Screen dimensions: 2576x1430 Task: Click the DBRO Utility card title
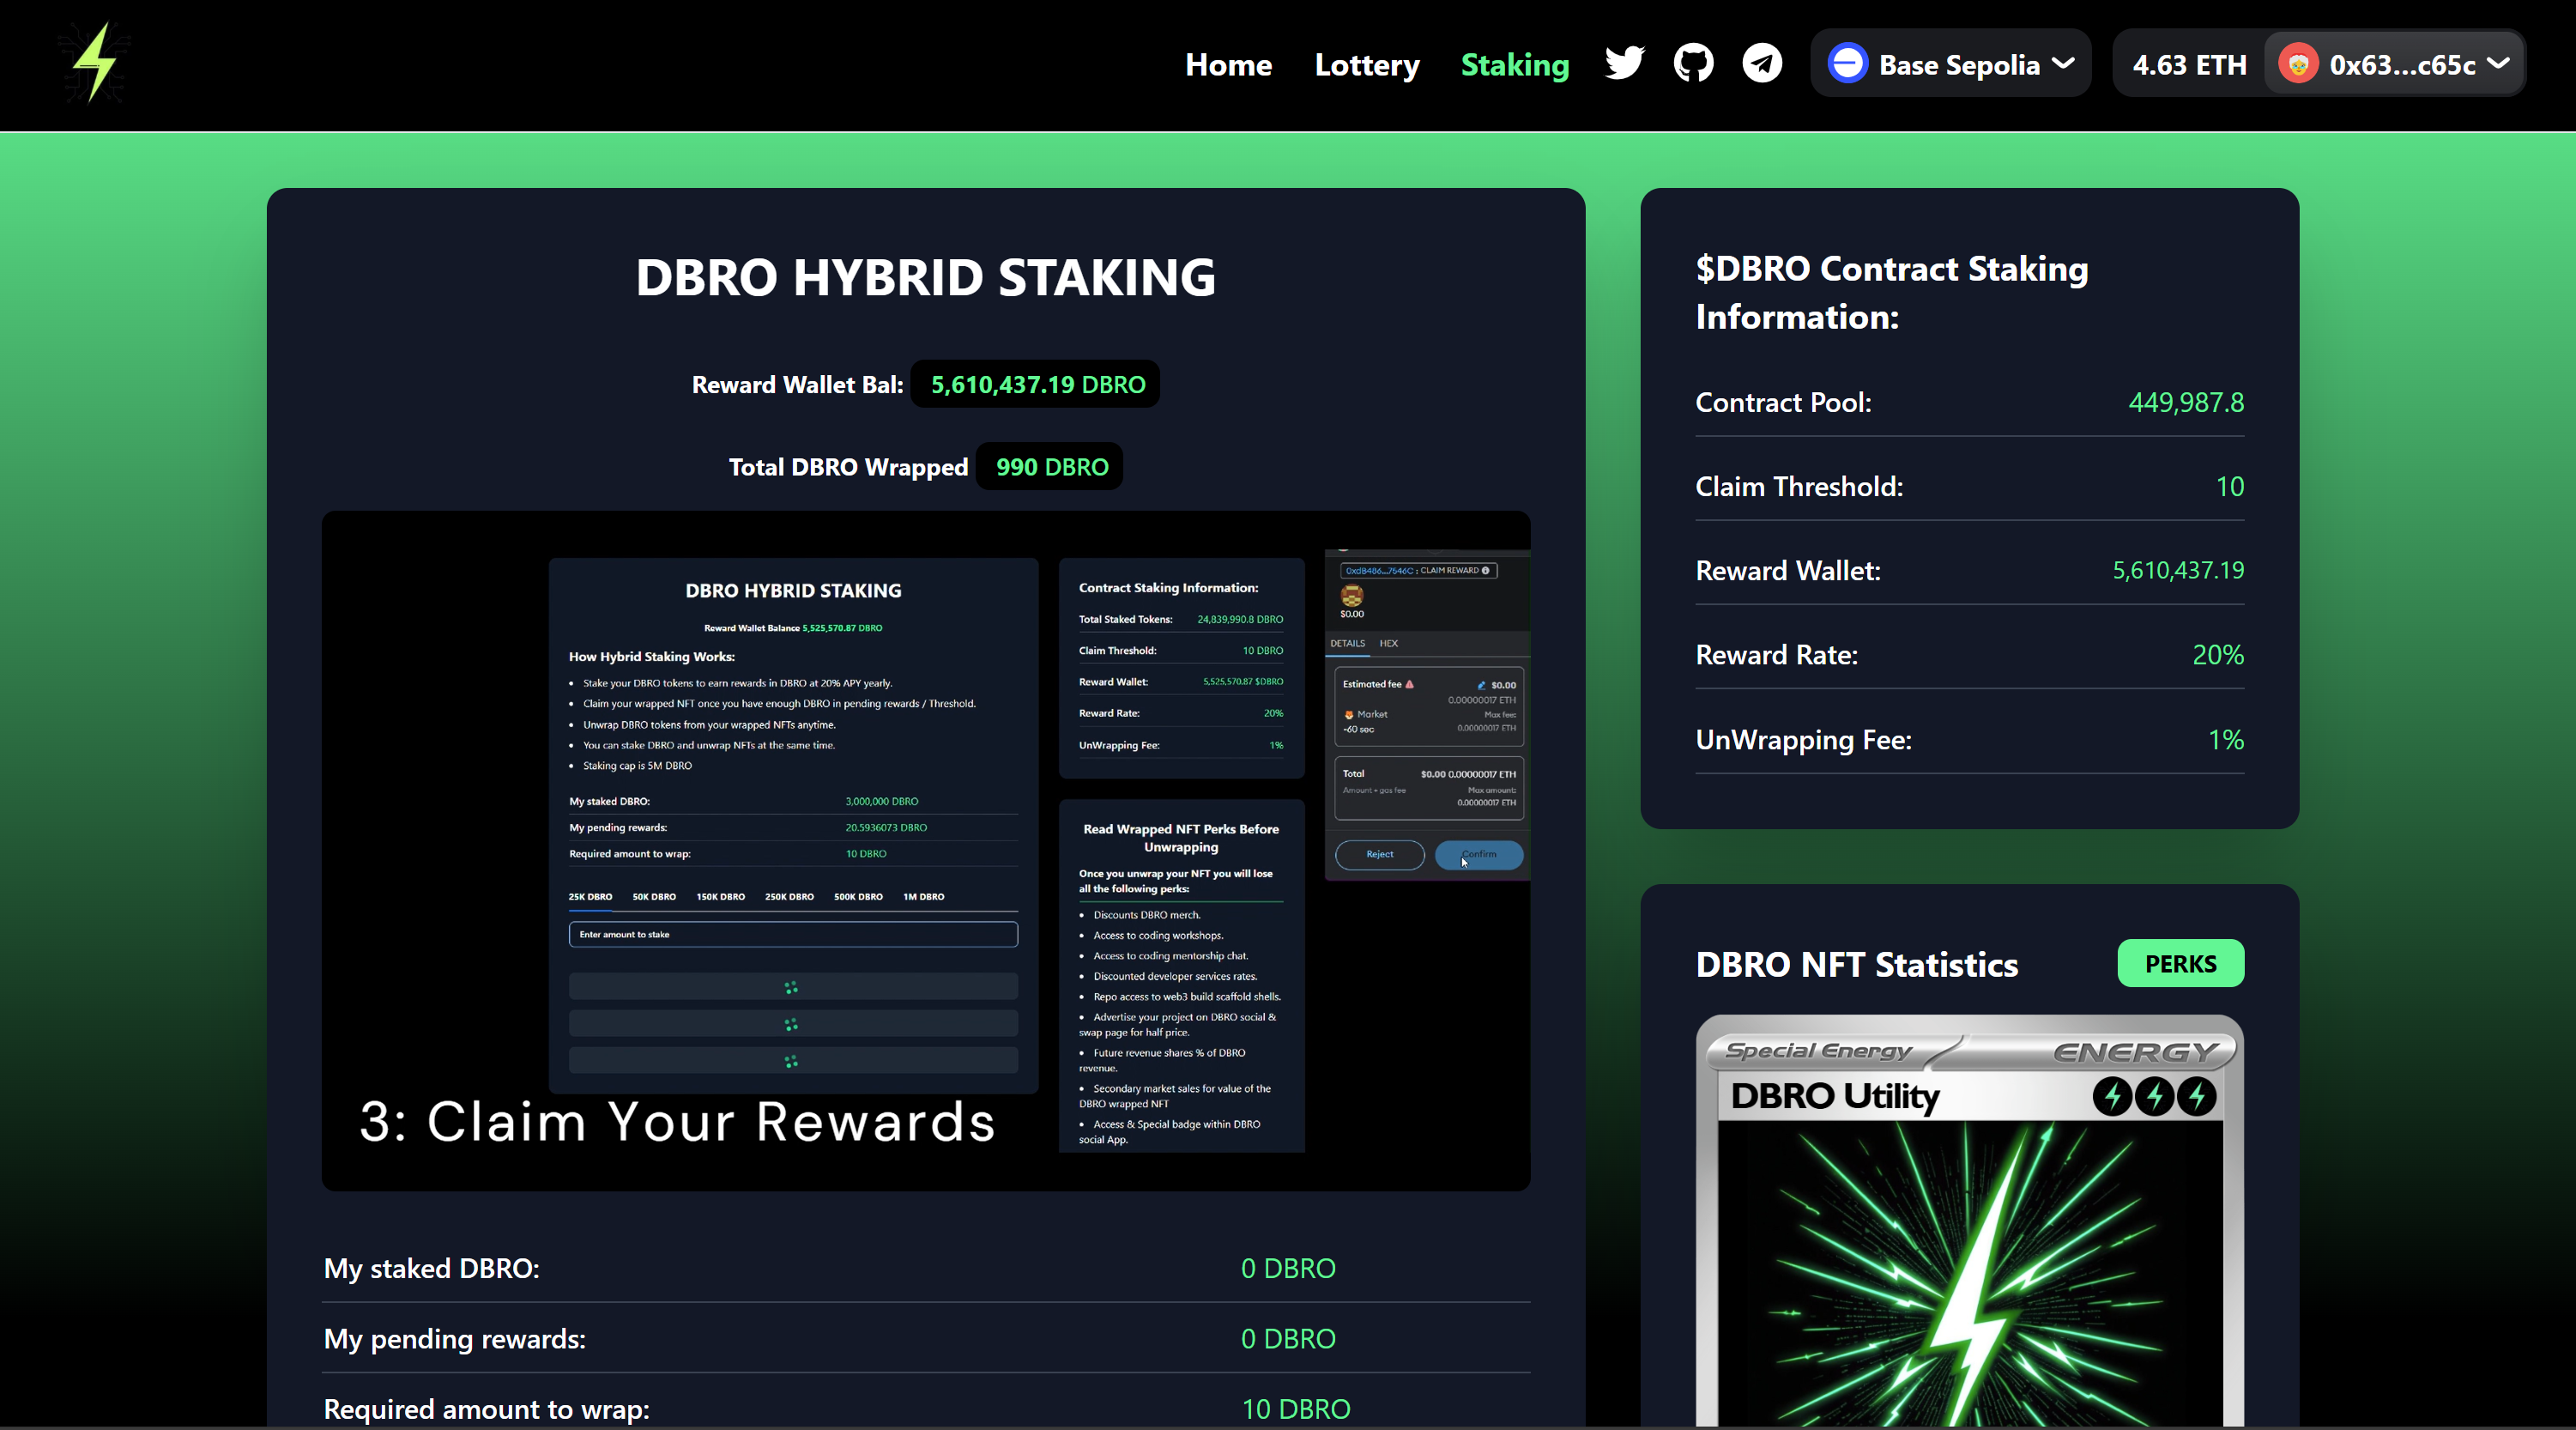click(x=1834, y=1097)
